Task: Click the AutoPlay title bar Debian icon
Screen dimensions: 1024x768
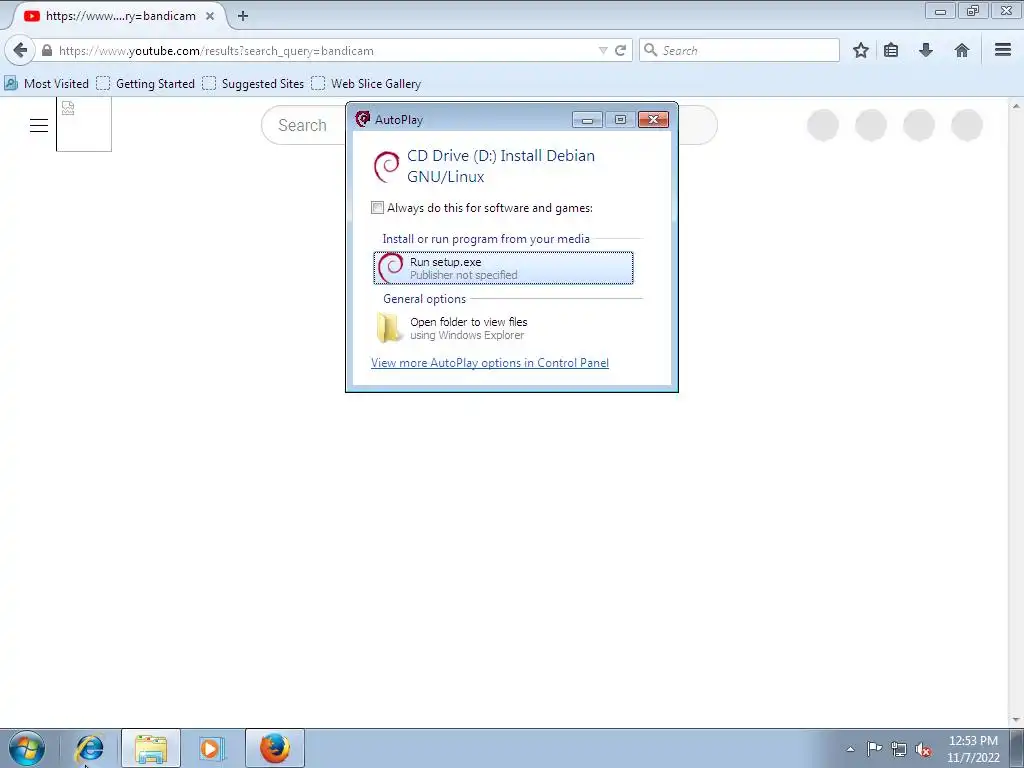Action: coord(362,119)
